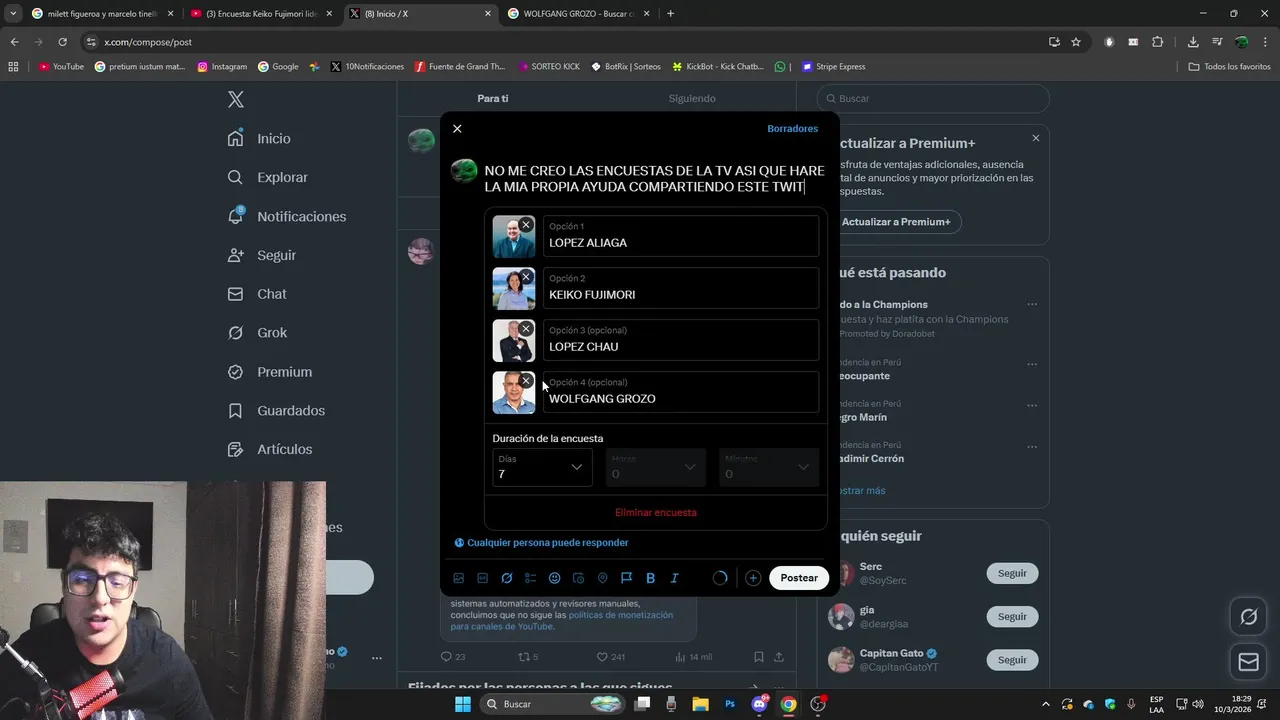Image resolution: width=1280 pixels, height=720 pixels.
Task: Open Stripe Express bookmark
Action: click(x=833, y=67)
